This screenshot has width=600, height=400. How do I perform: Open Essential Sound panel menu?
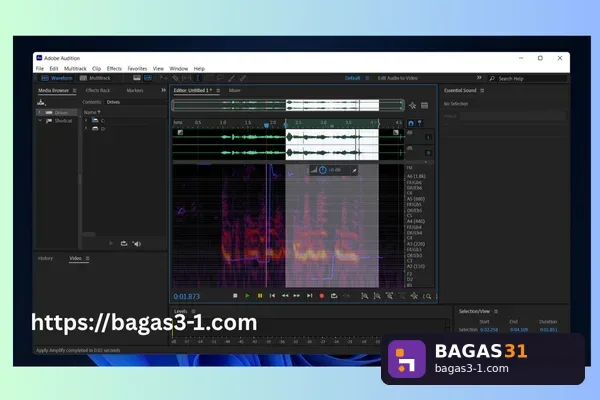(482, 91)
